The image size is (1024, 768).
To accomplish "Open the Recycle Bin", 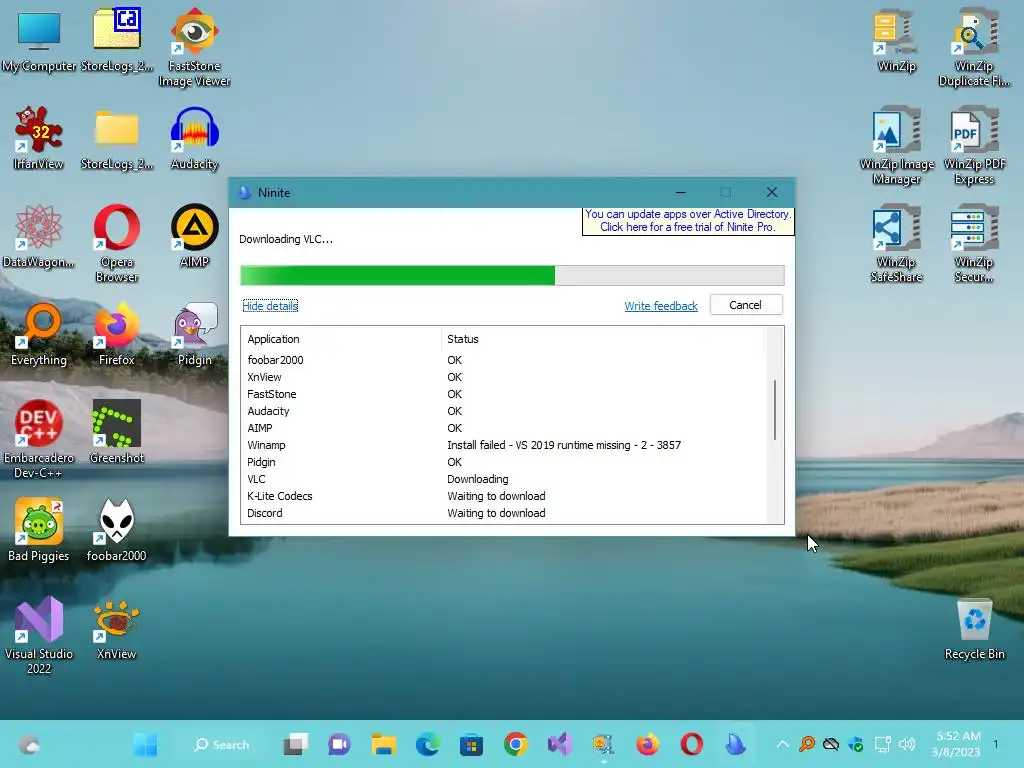I will click(974, 629).
